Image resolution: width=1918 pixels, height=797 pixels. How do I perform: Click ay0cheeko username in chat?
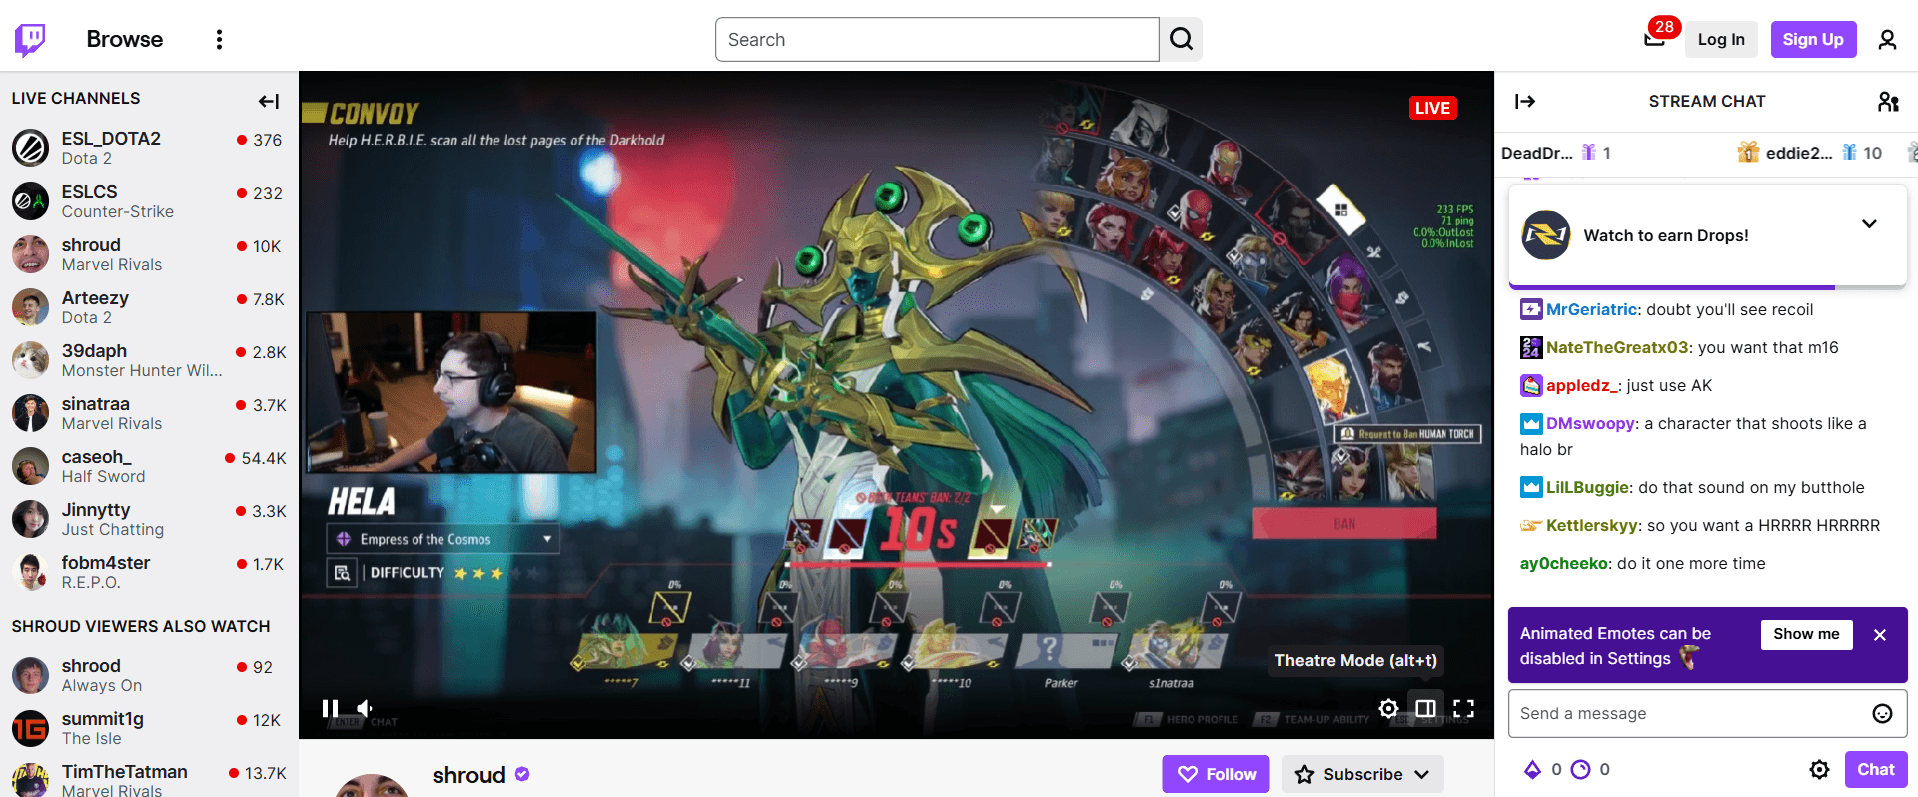point(1564,563)
